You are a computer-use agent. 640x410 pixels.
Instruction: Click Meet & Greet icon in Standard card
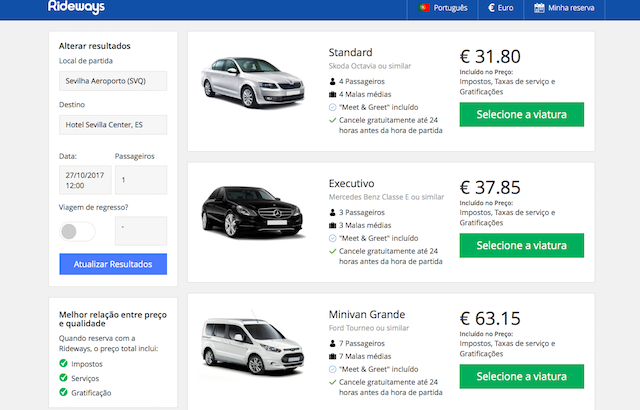[332, 107]
